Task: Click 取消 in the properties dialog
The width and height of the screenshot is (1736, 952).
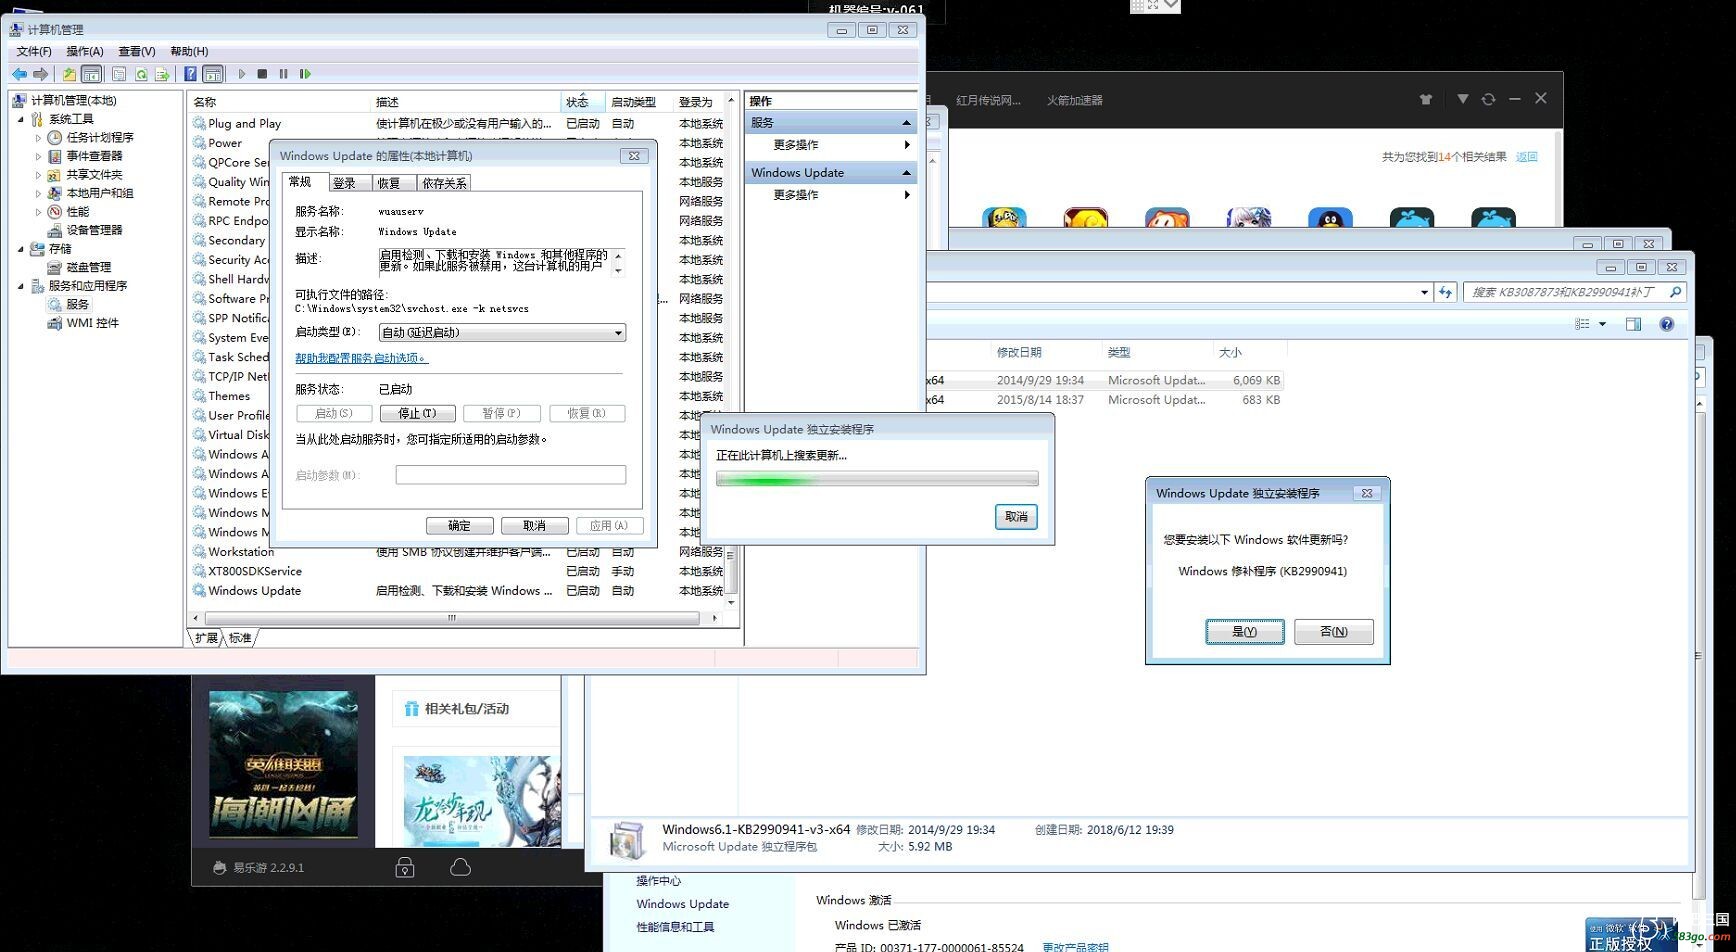Action: (535, 525)
